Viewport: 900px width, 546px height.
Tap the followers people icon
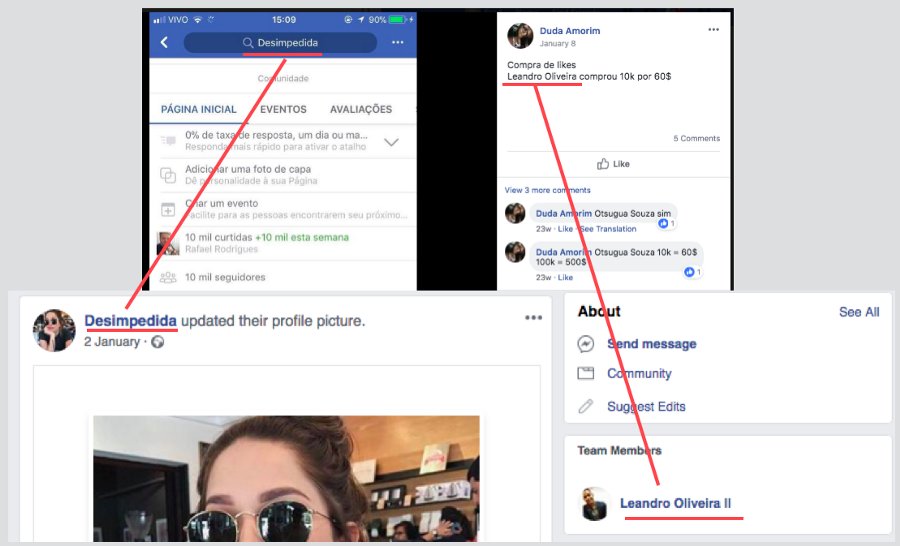168,277
